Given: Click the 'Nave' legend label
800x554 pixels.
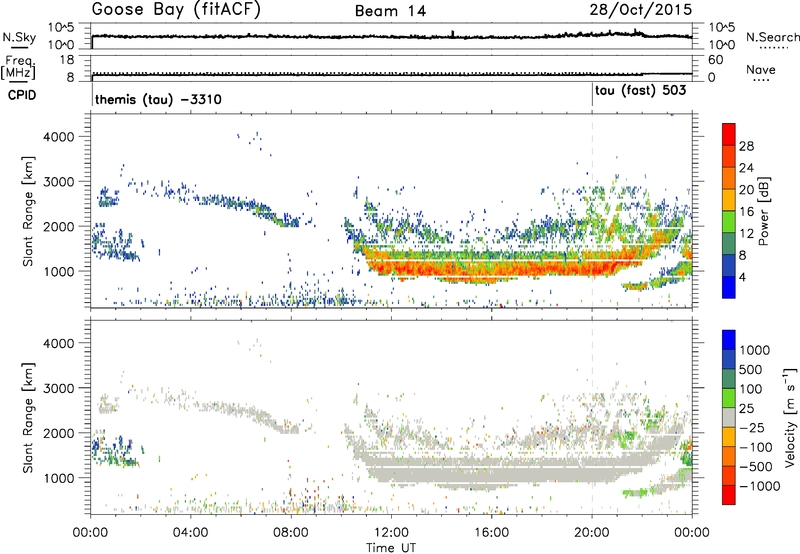Looking at the screenshot, I should (761, 70).
